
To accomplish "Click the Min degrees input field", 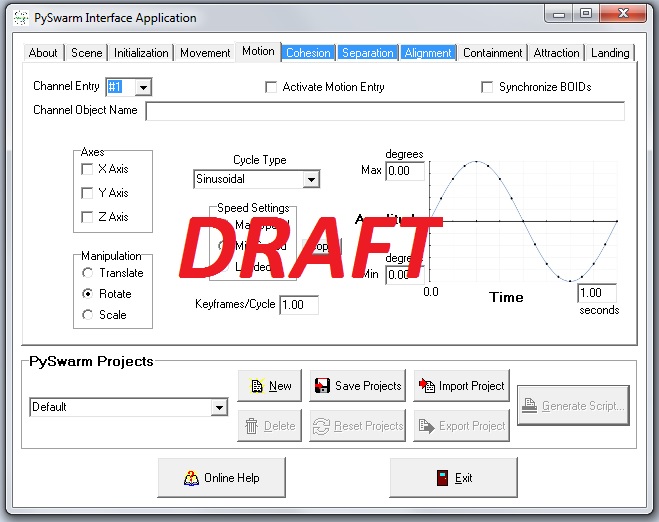I will pos(405,275).
